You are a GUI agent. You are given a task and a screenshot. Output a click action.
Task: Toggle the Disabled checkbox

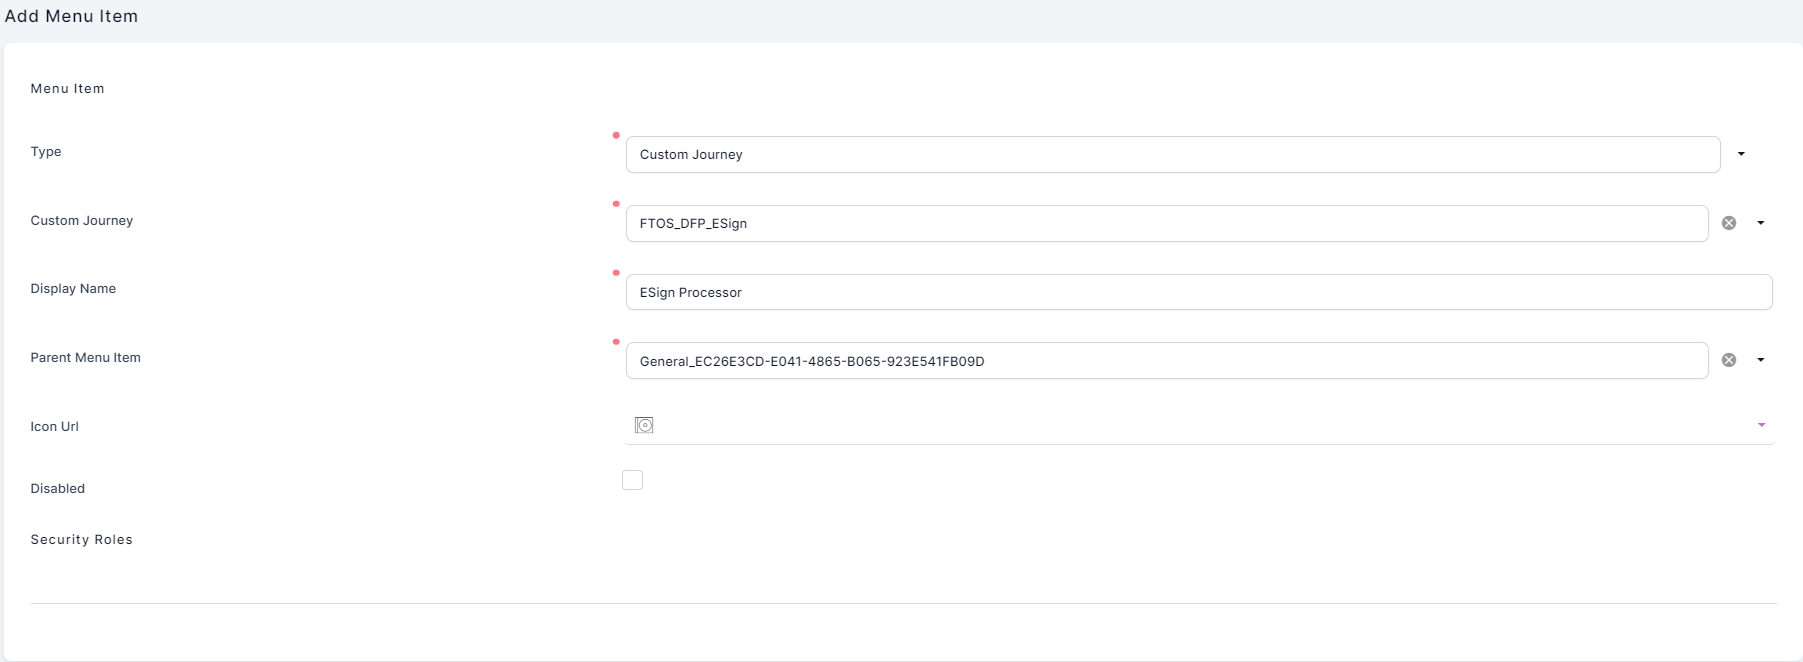point(632,480)
